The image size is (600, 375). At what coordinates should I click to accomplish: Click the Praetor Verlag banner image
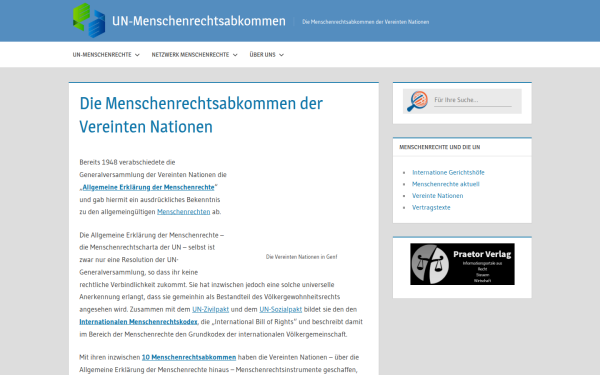coord(462,264)
